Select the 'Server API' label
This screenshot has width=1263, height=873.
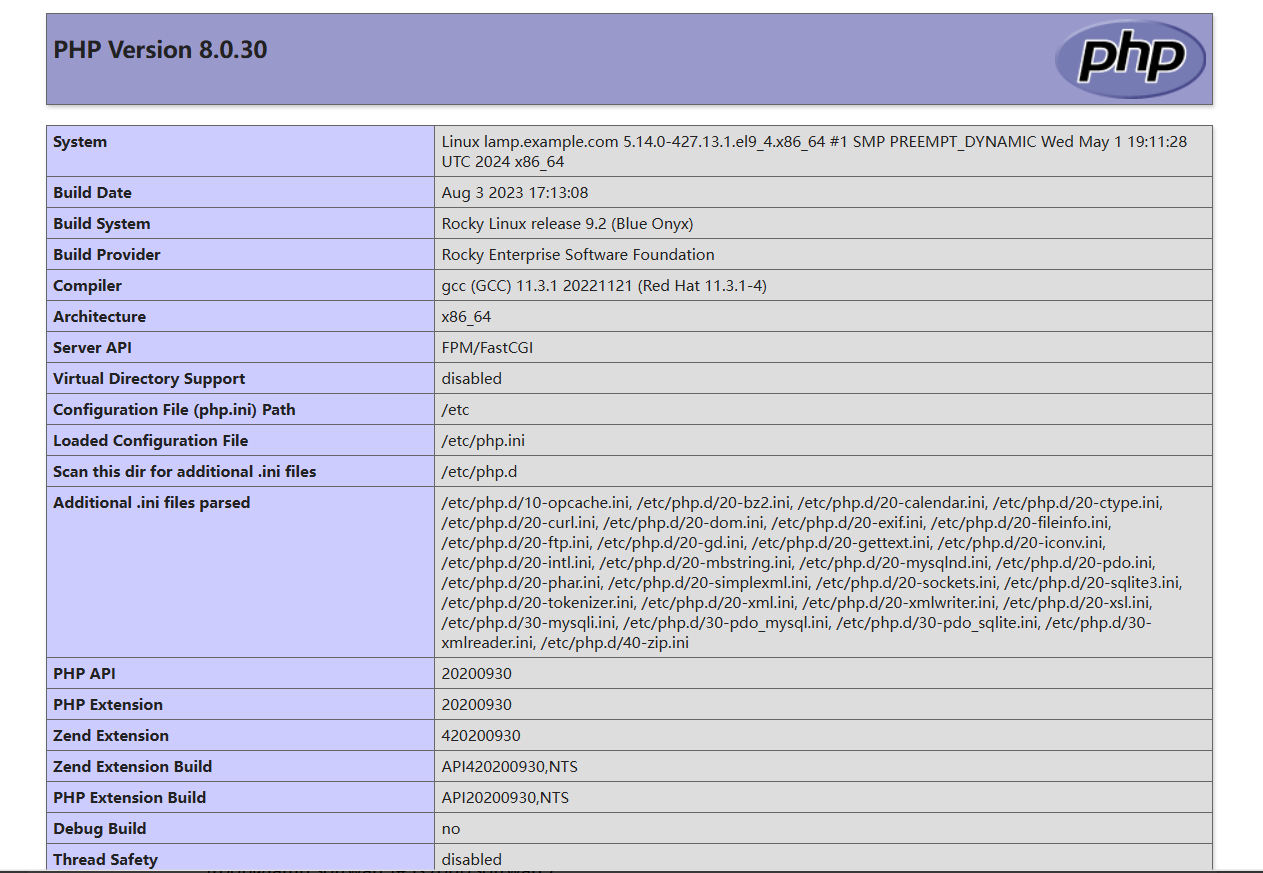pos(92,348)
